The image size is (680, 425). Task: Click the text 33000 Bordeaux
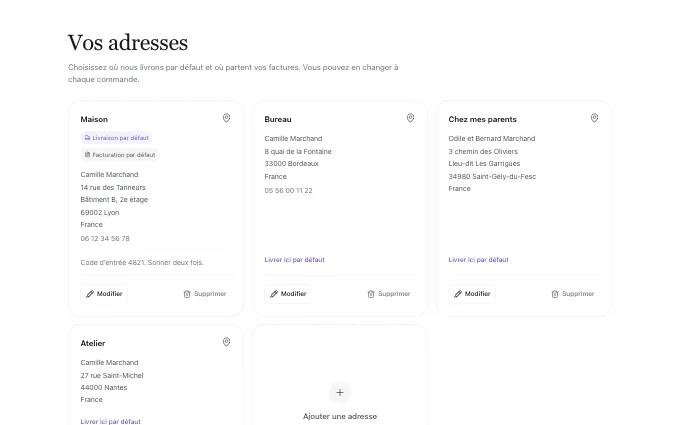point(291,163)
